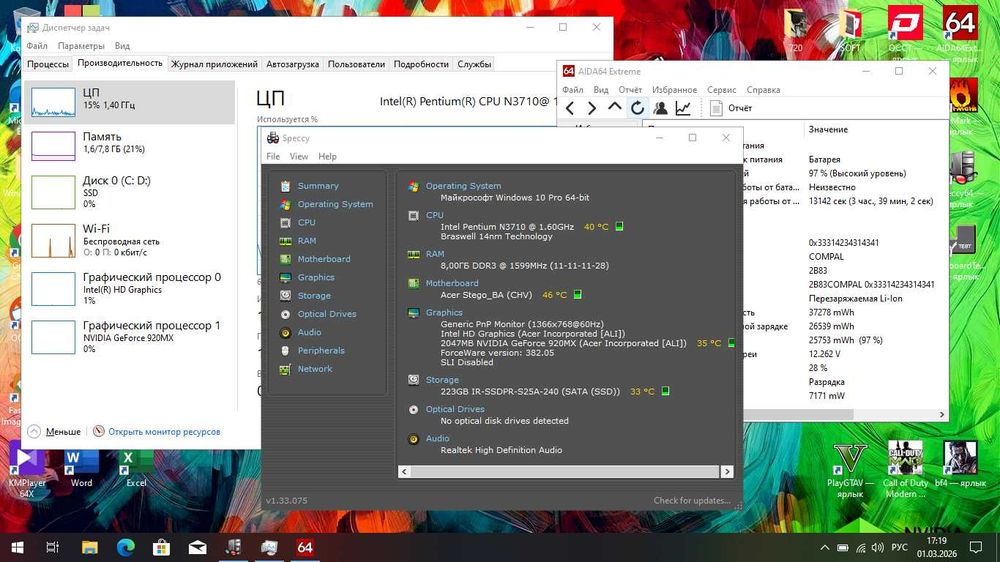Image resolution: width=1000 pixels, height=562 pixels.
Task: Click Открыть монитор ресурсов link
Action: [164, 432]
